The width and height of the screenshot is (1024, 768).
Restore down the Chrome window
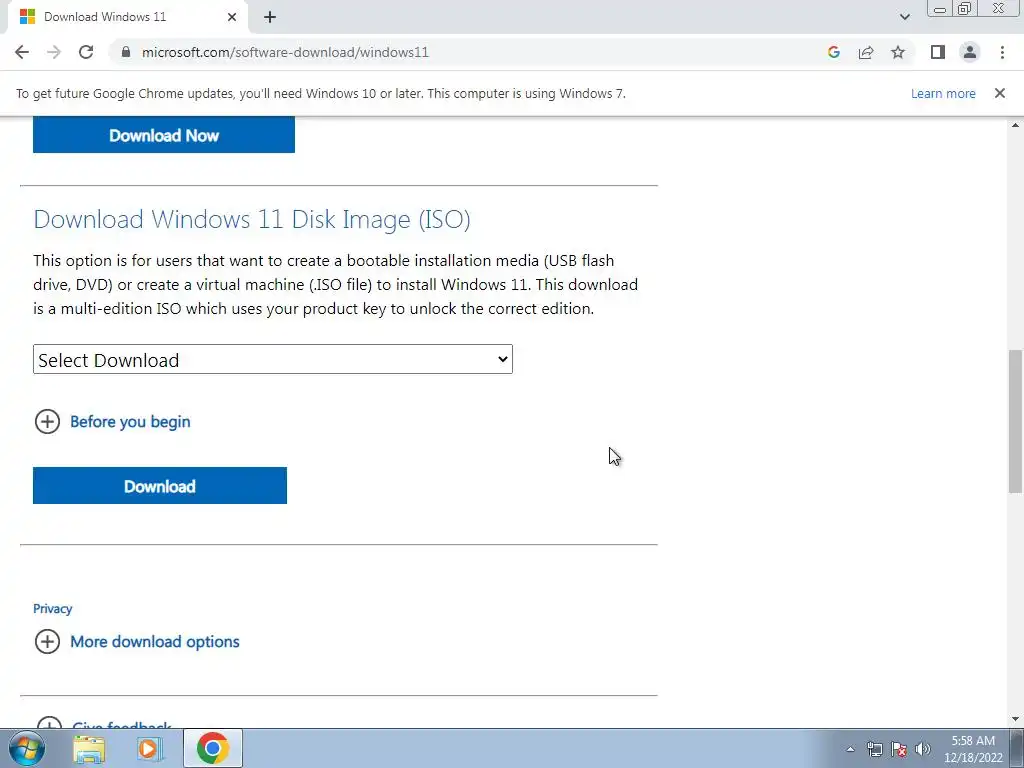coord(965,9)
